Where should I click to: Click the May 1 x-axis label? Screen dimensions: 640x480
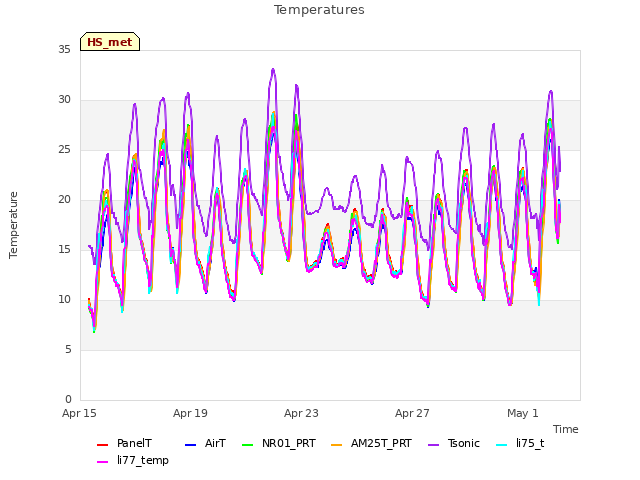pyautogui.click(x=523, y=413)
